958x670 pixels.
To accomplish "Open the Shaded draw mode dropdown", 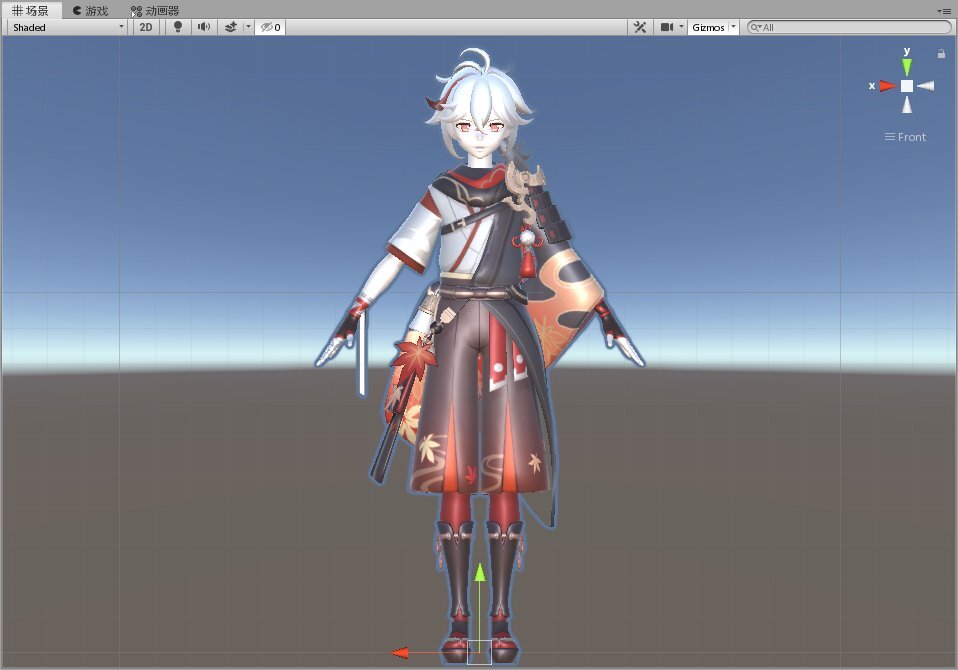I will point(67,27).
